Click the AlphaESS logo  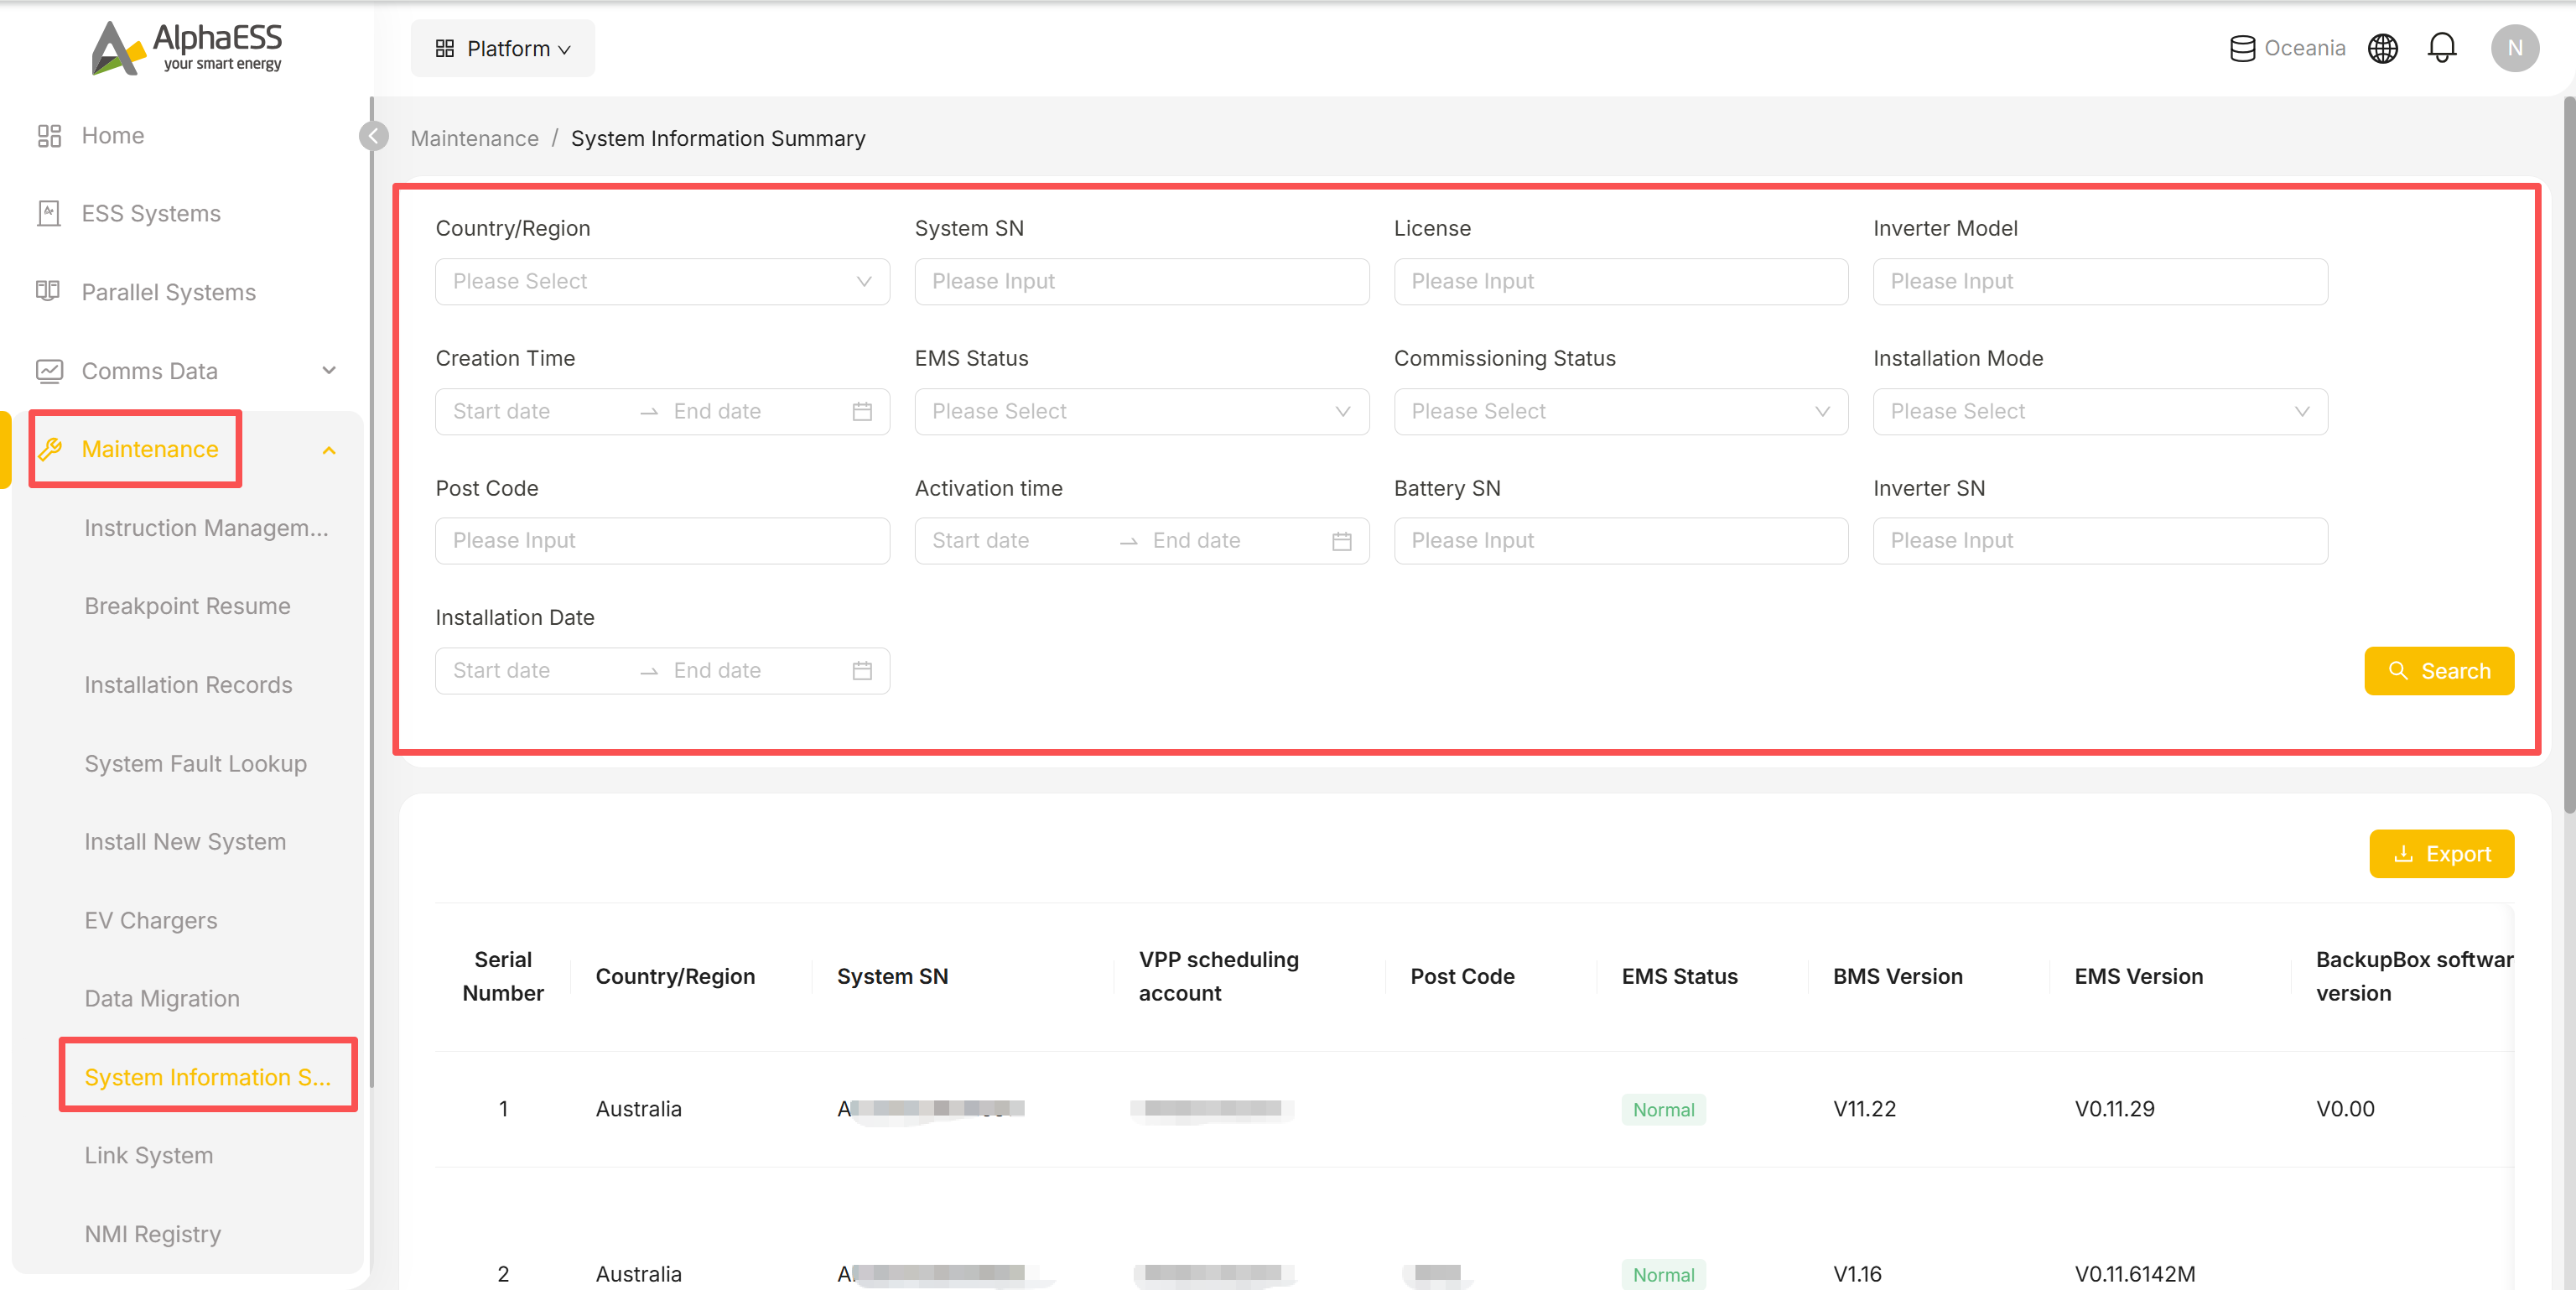coord(187,48)
